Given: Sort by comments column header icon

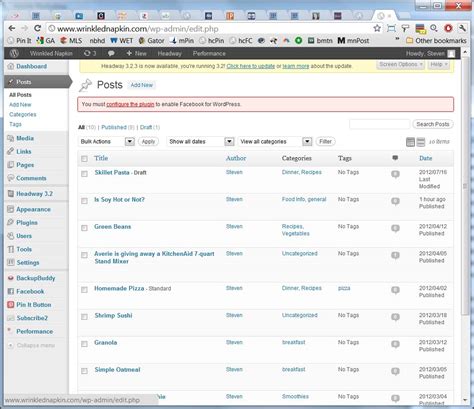Looking at the screenshot, I should point(395,158).
